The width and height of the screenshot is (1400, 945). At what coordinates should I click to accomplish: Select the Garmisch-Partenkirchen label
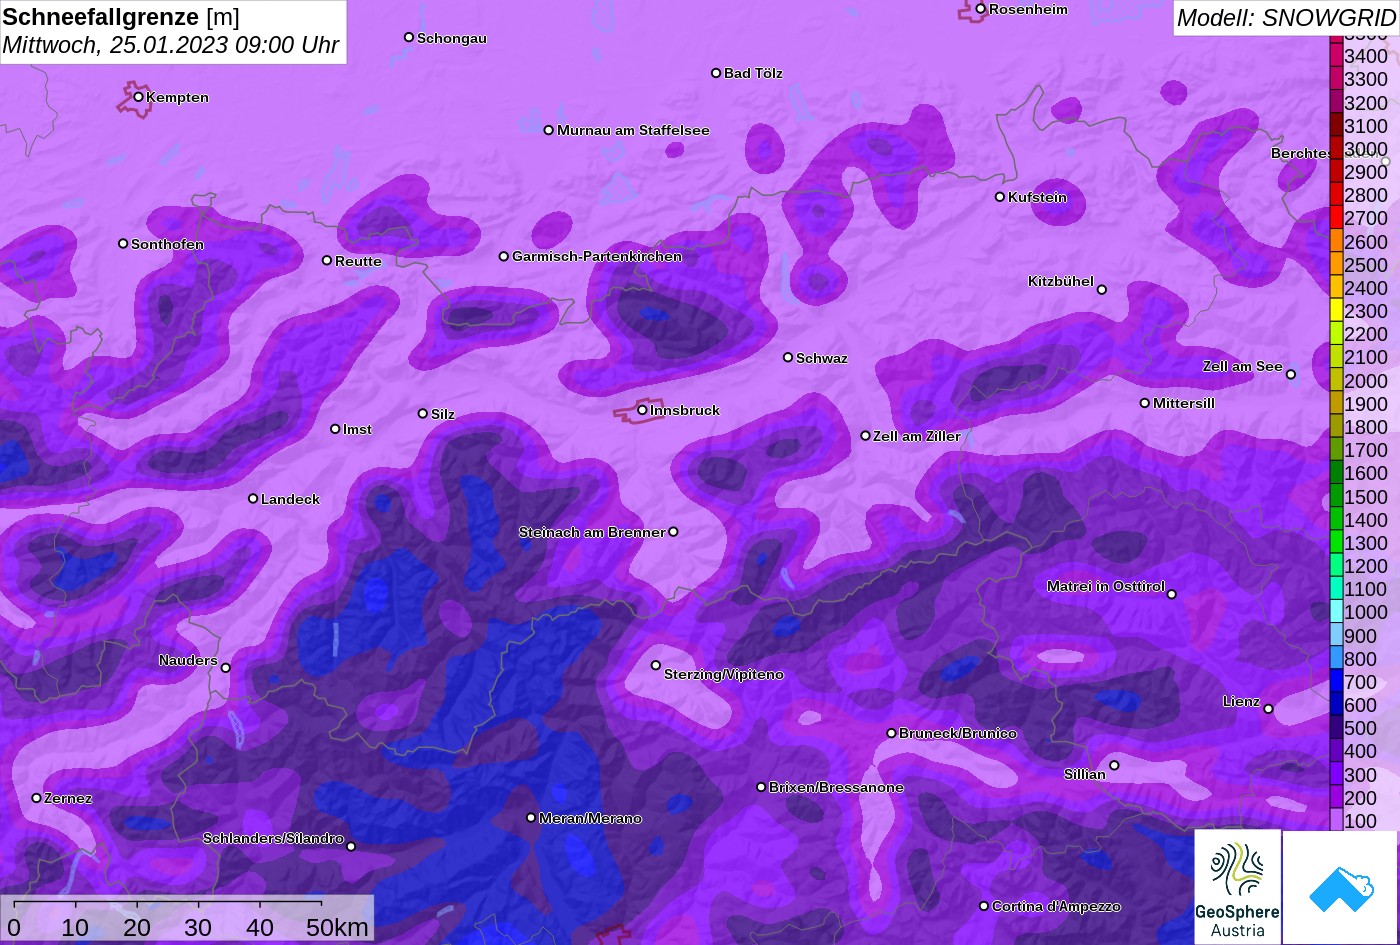pos(597,256)
